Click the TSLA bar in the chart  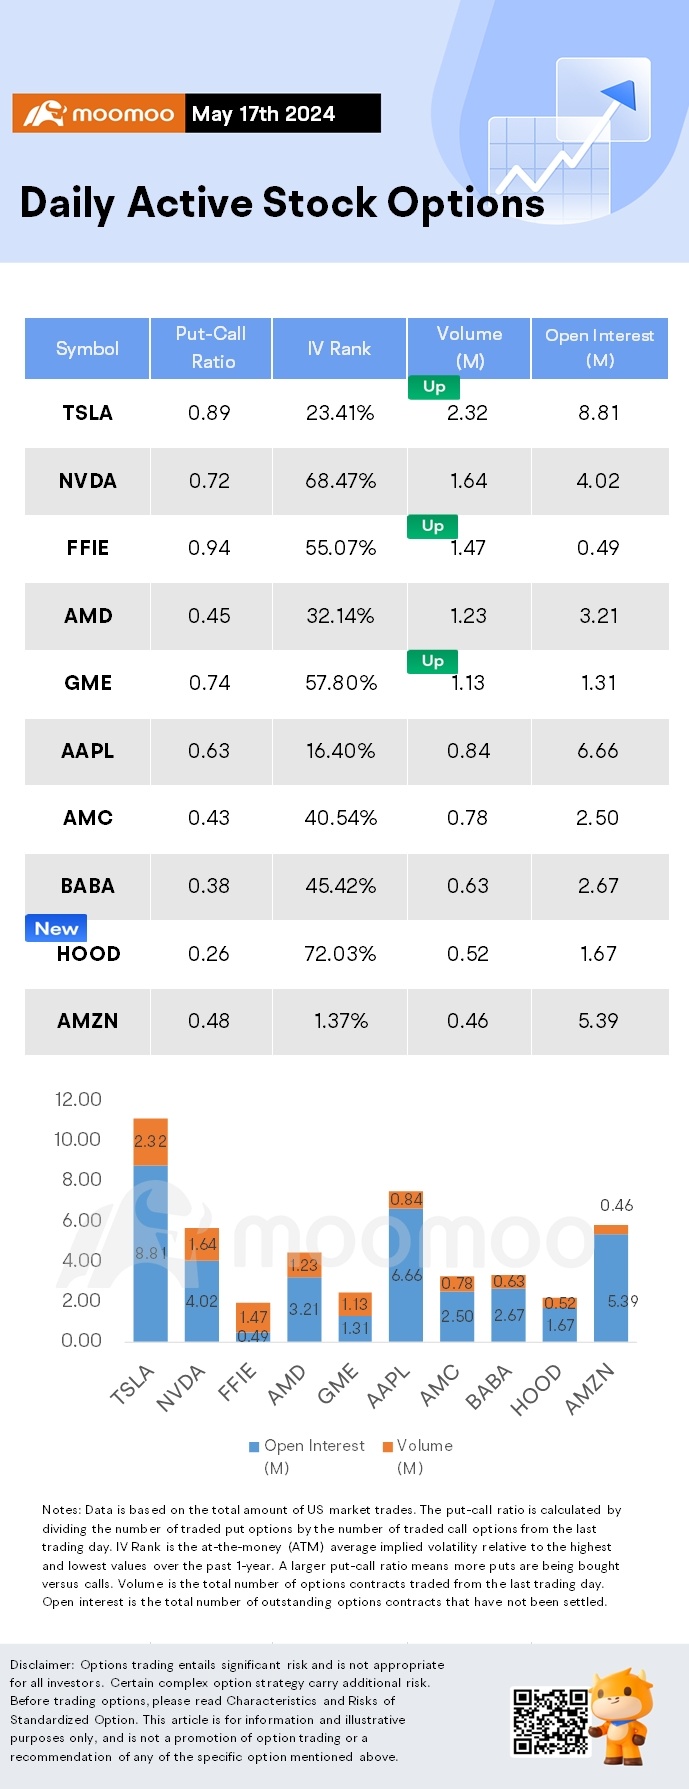click(151, 1230)
